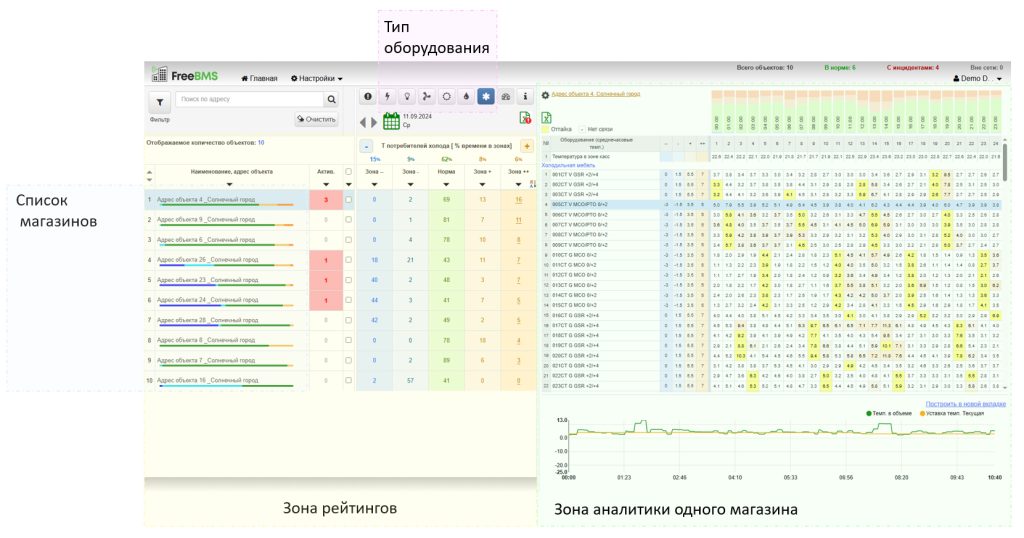Screen dimensions: 1024x538
Task: Select the electricity lightning equipment icon
Action: (x=388, y=97)
